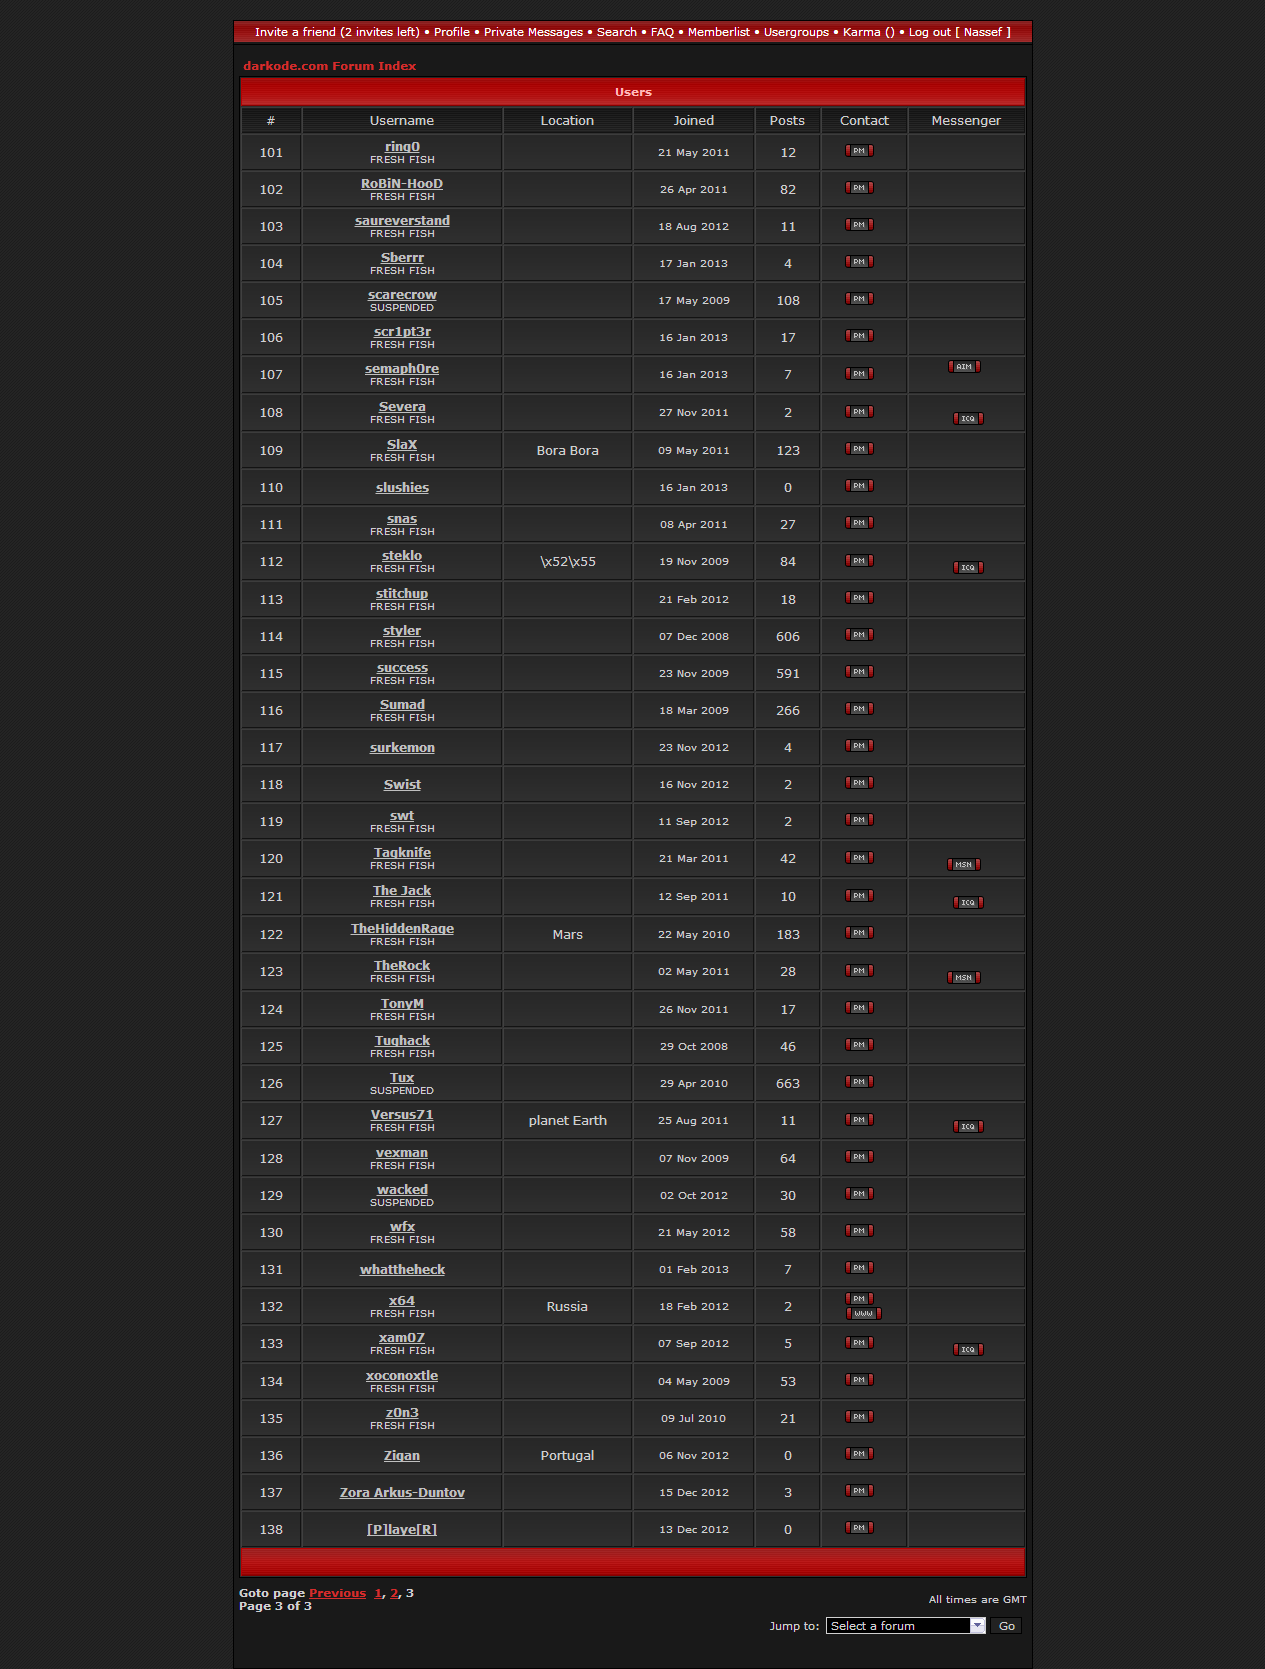Click the ICQ icon for Severa
1265x1669 pixels.
[x=968, y=419]
